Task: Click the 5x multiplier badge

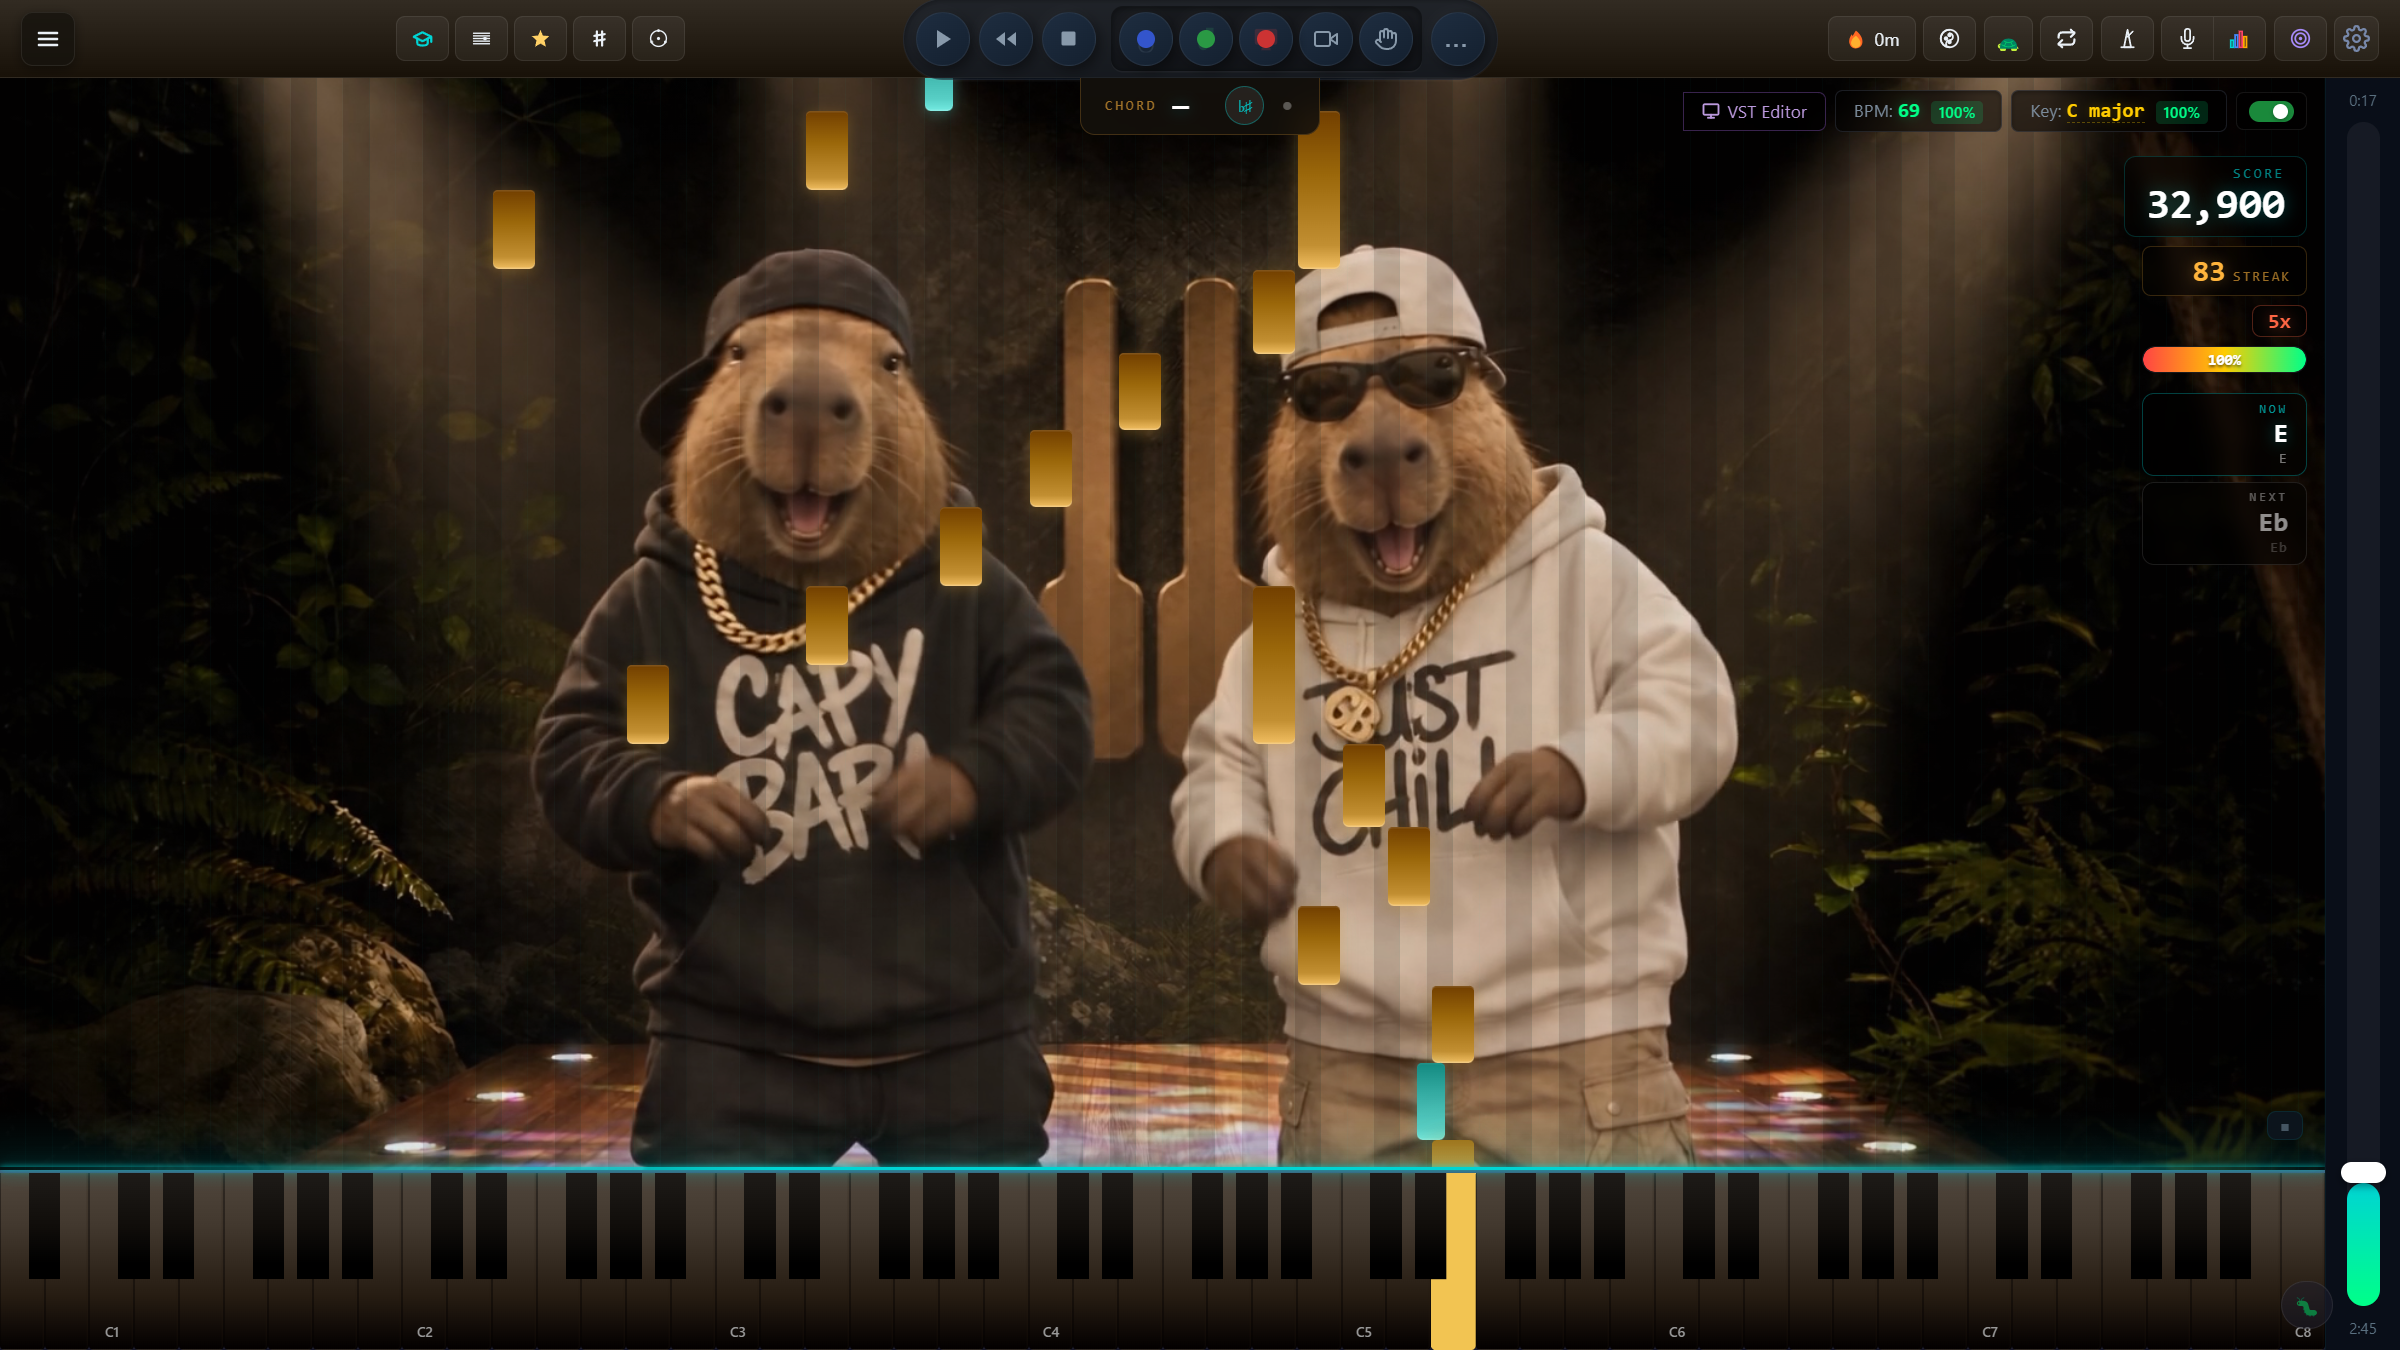Action: pos(2279,321)
